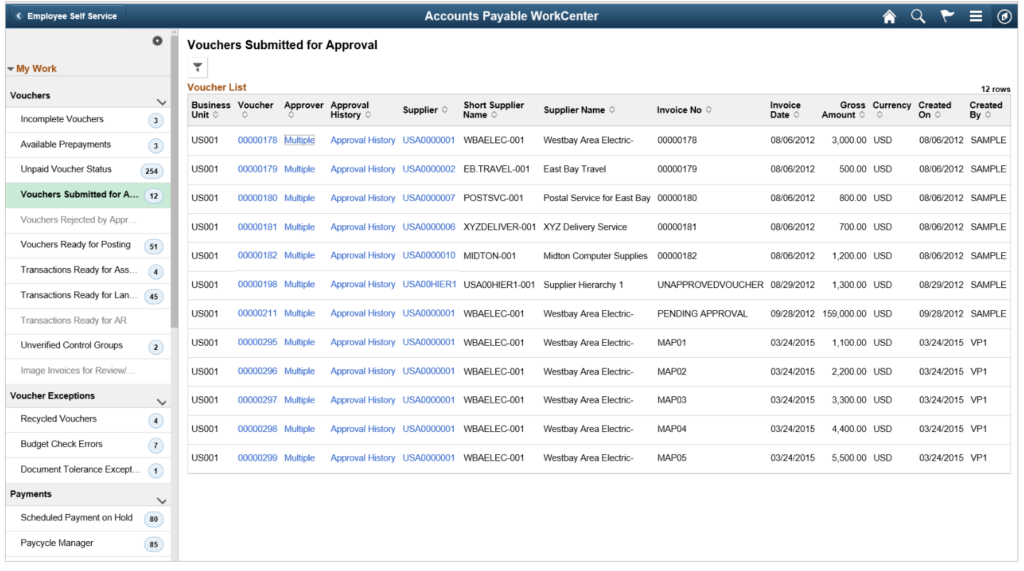Open voucher 00000178 link
Viewport: 1024px width, 571px height.
(x=257, y=140)
